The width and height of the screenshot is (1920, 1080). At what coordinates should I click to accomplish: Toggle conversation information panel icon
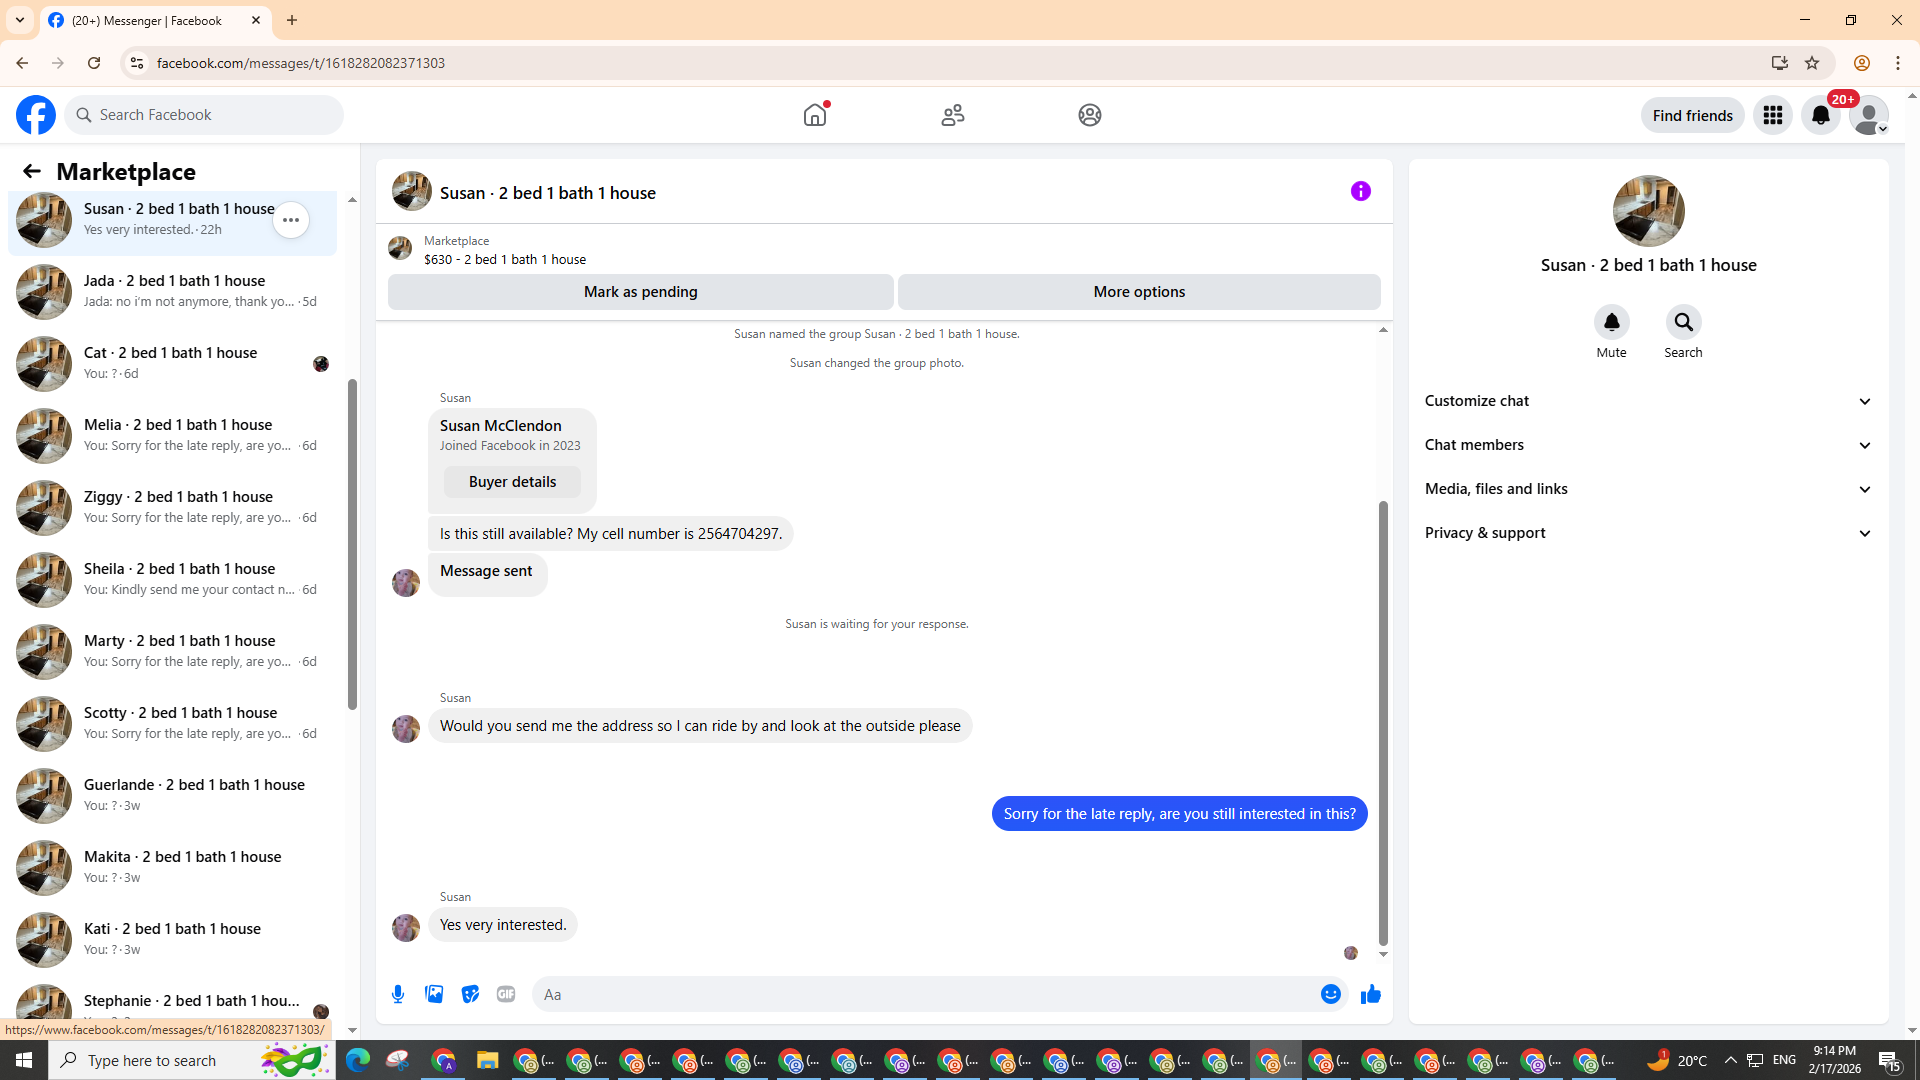tap(1360, 191)
